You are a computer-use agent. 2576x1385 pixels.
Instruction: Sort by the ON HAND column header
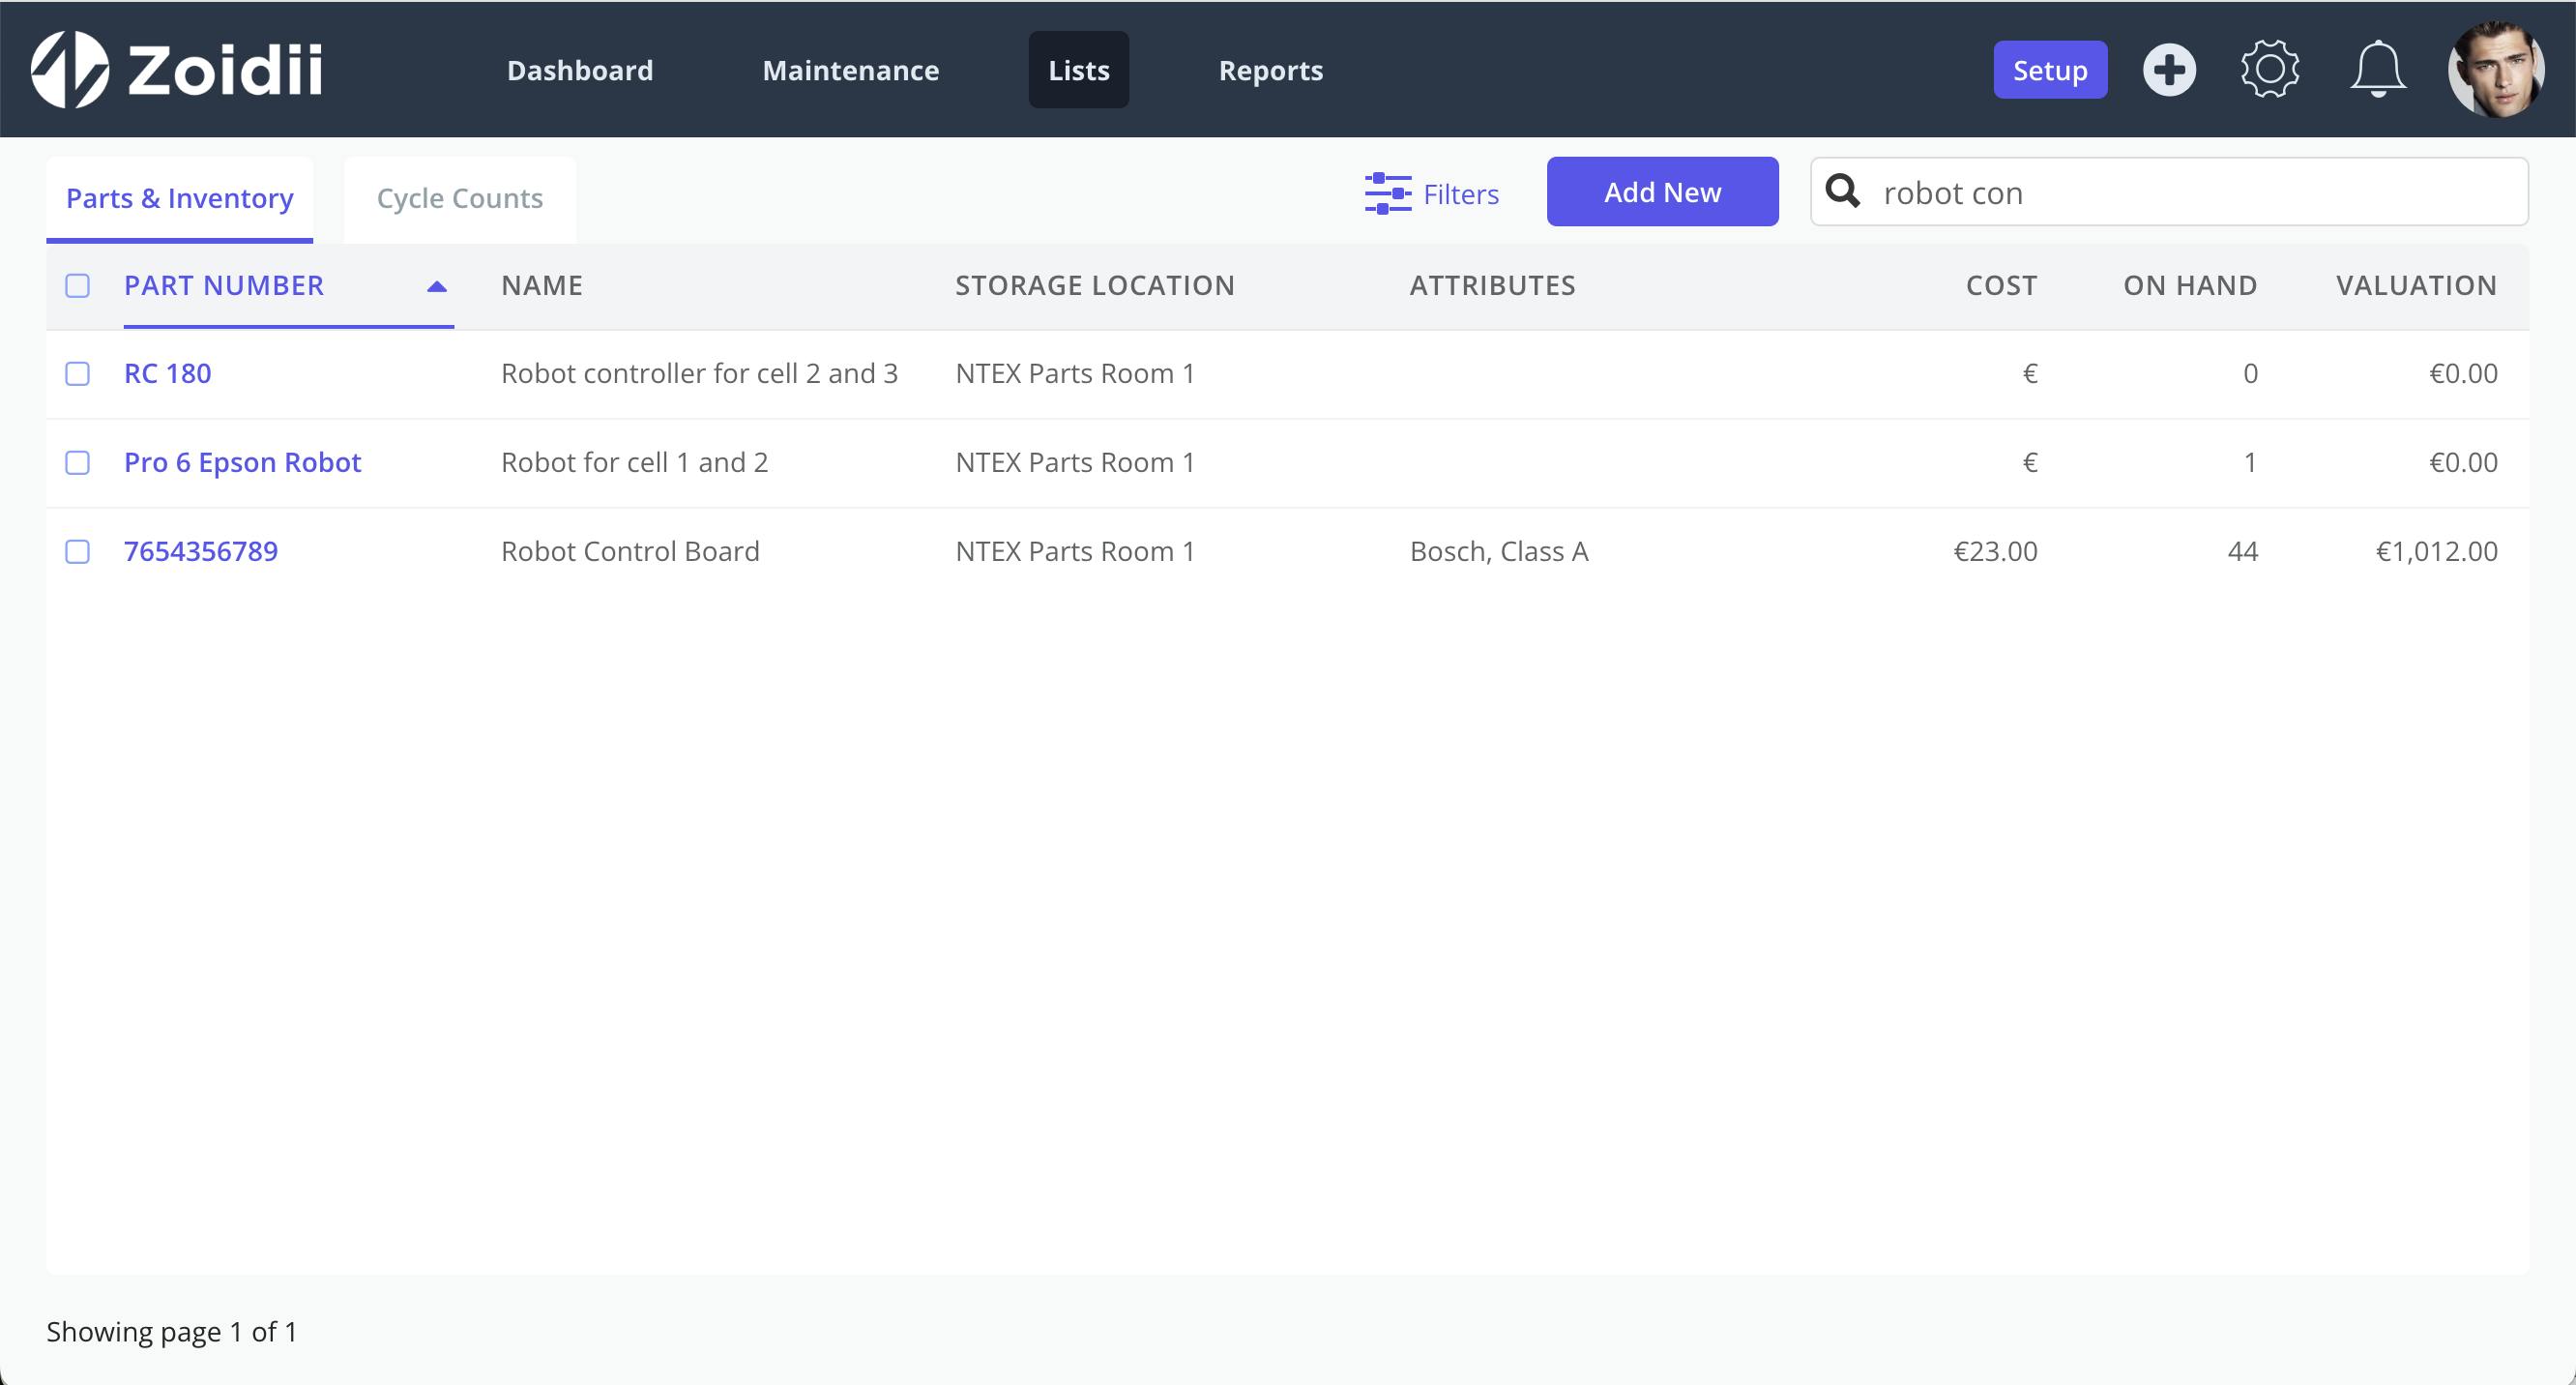coord(2190,286)
